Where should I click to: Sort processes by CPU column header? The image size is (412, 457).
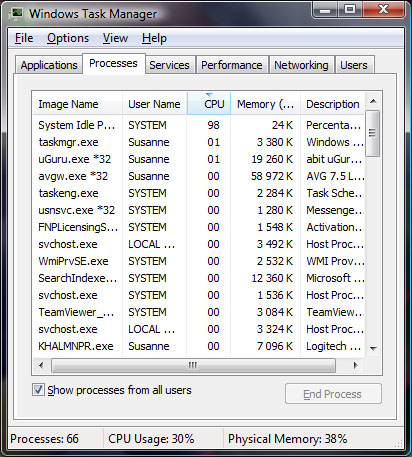[x=209, y=104]
